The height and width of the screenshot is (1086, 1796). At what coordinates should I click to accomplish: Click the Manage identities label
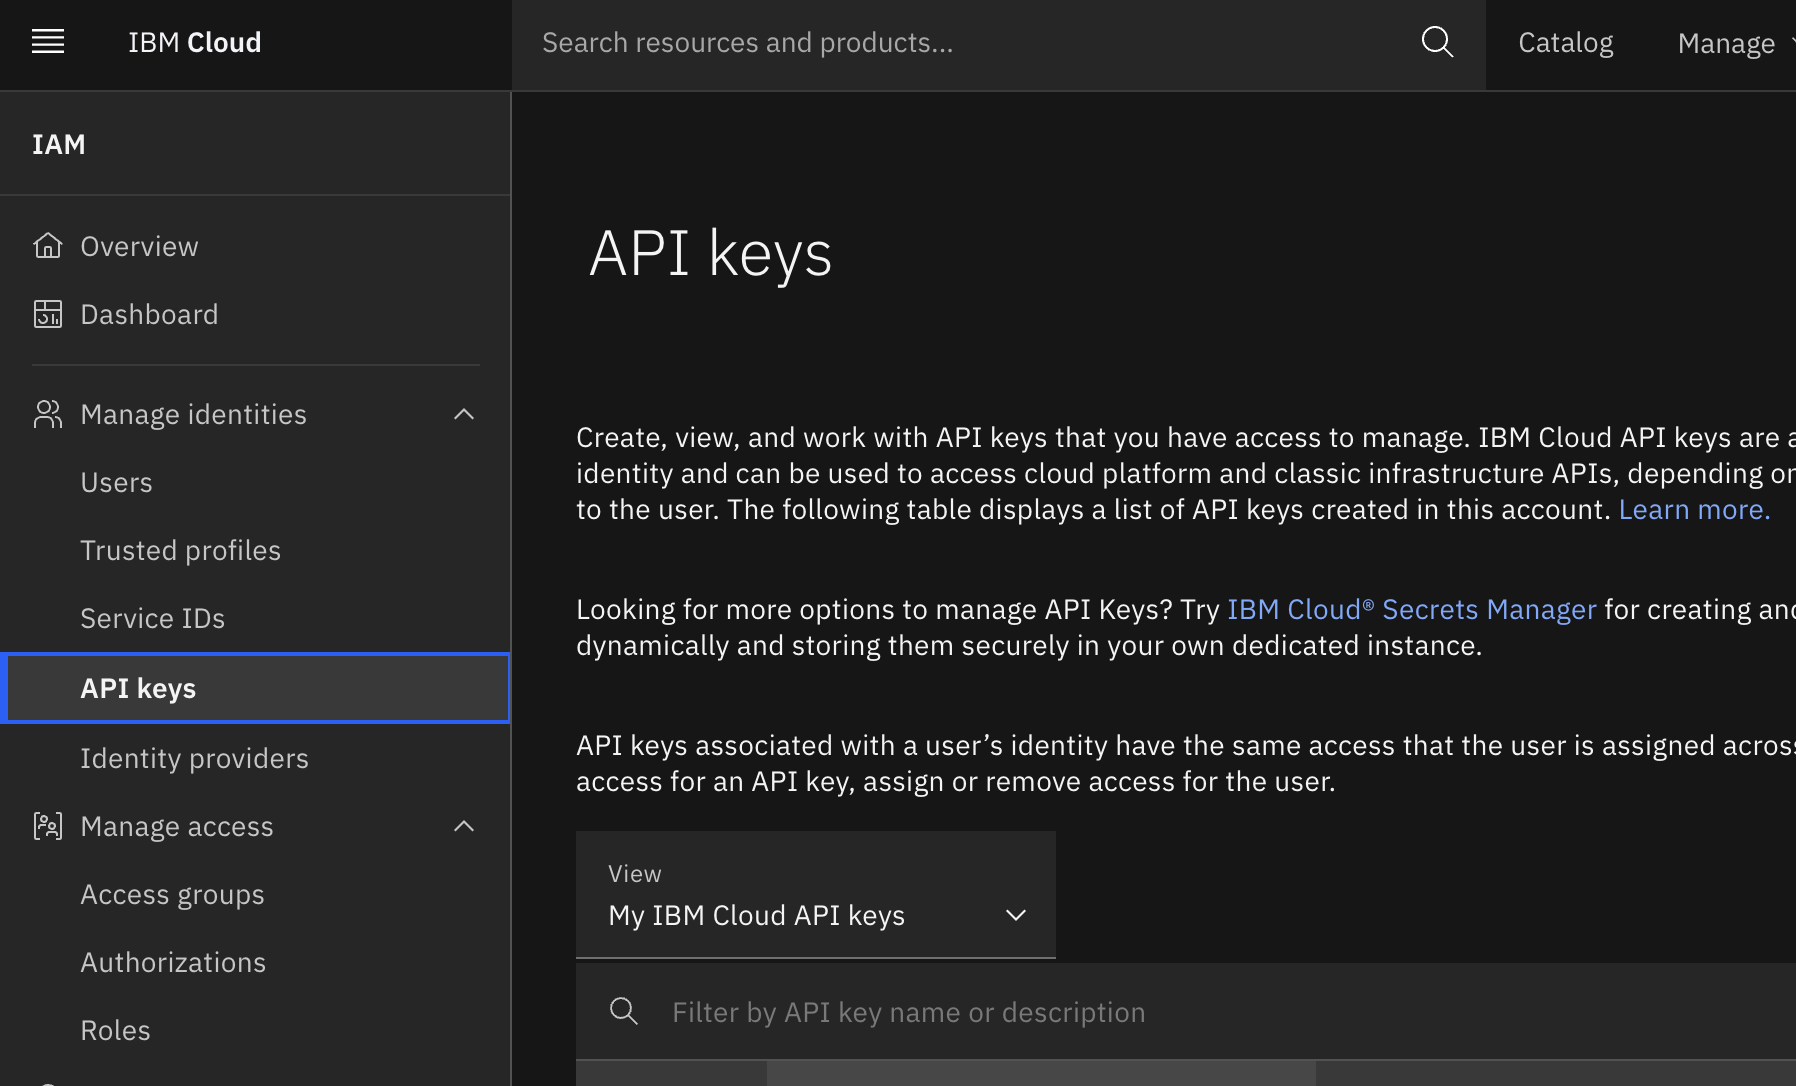(193, 414)
